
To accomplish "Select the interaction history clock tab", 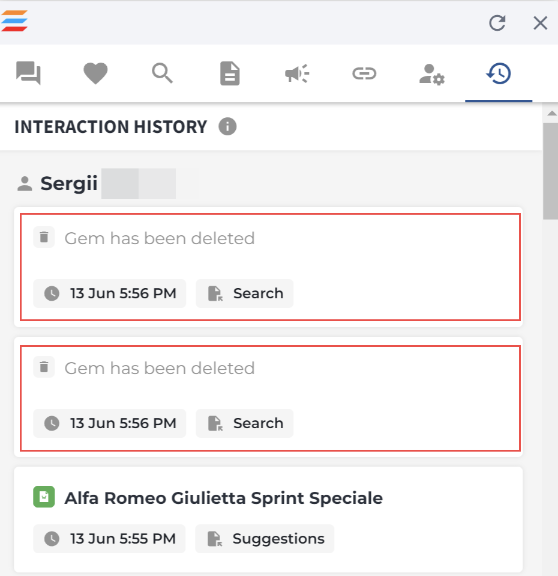I will tap(498, 73).
